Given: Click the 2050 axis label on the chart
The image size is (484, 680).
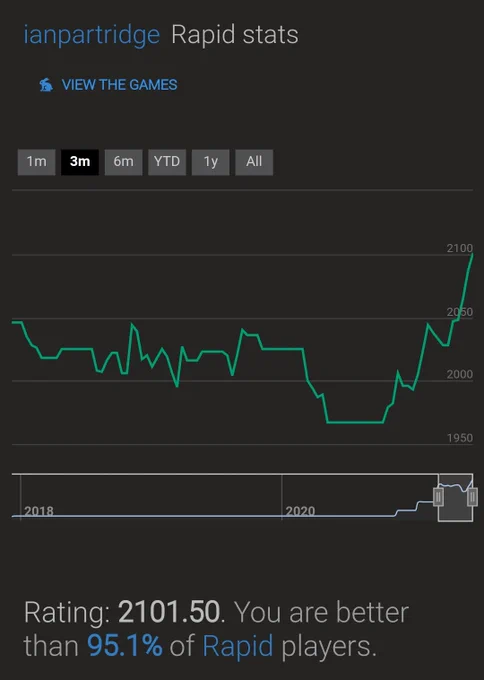Looking at the screenshot, I should [460, 312].
